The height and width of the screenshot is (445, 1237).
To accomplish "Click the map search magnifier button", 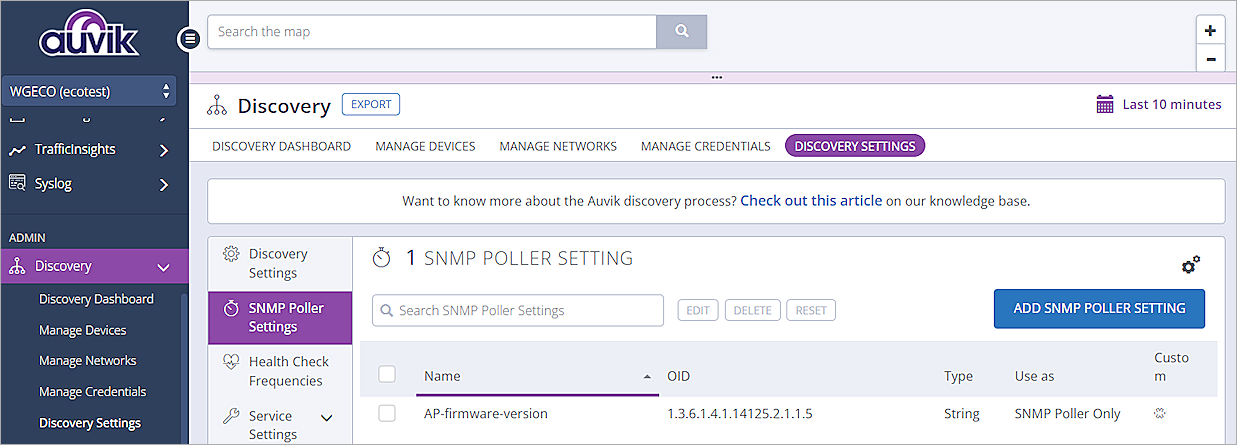I will point(682,31).
